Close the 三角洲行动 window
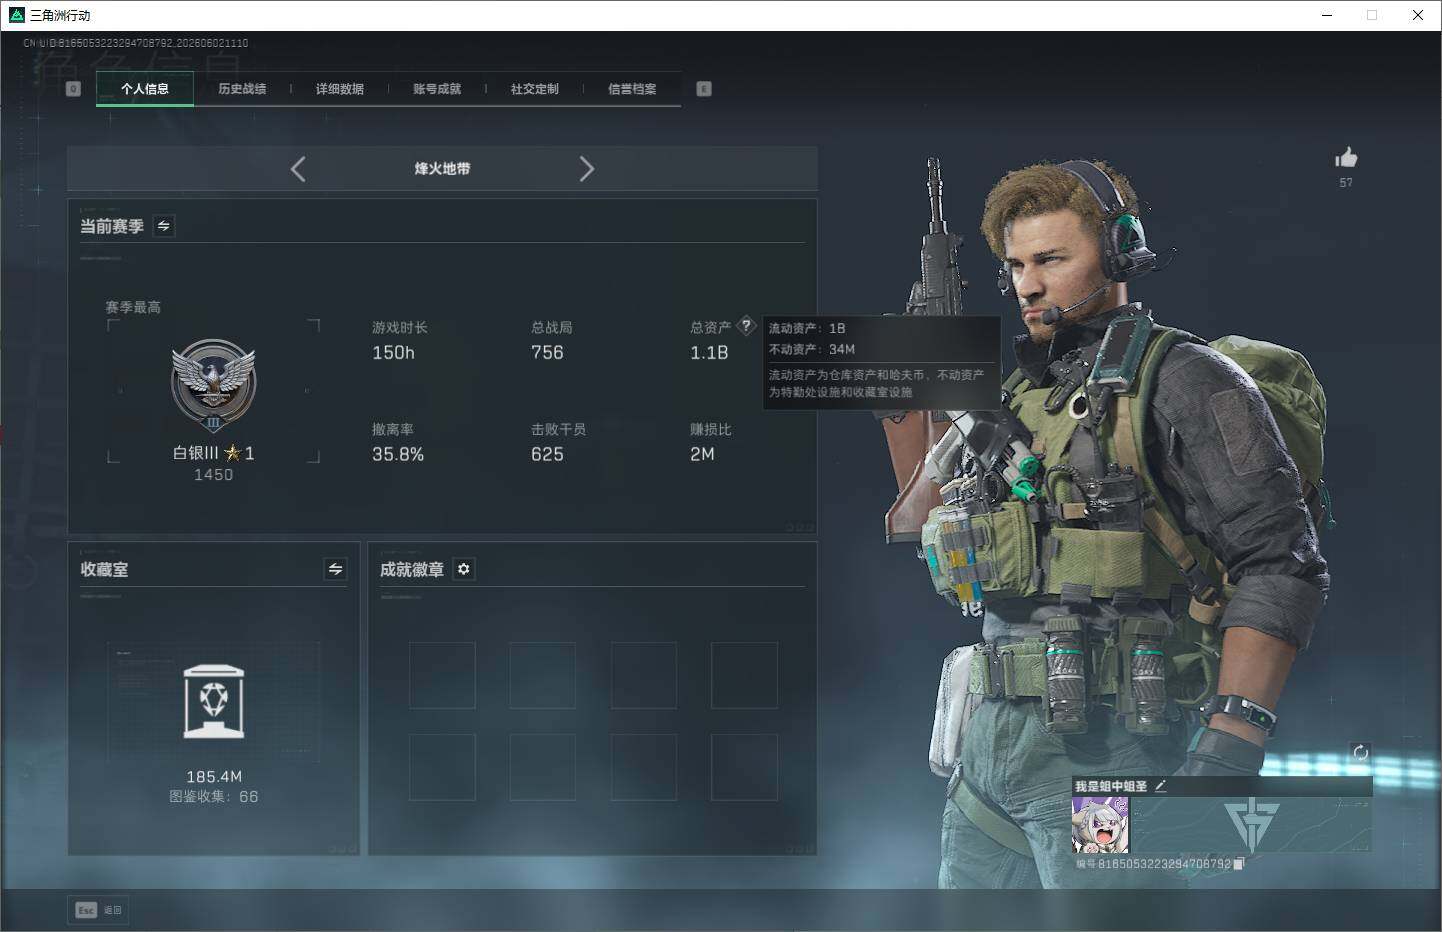Screen dimensions: 1442x932 pos(1418,15)
